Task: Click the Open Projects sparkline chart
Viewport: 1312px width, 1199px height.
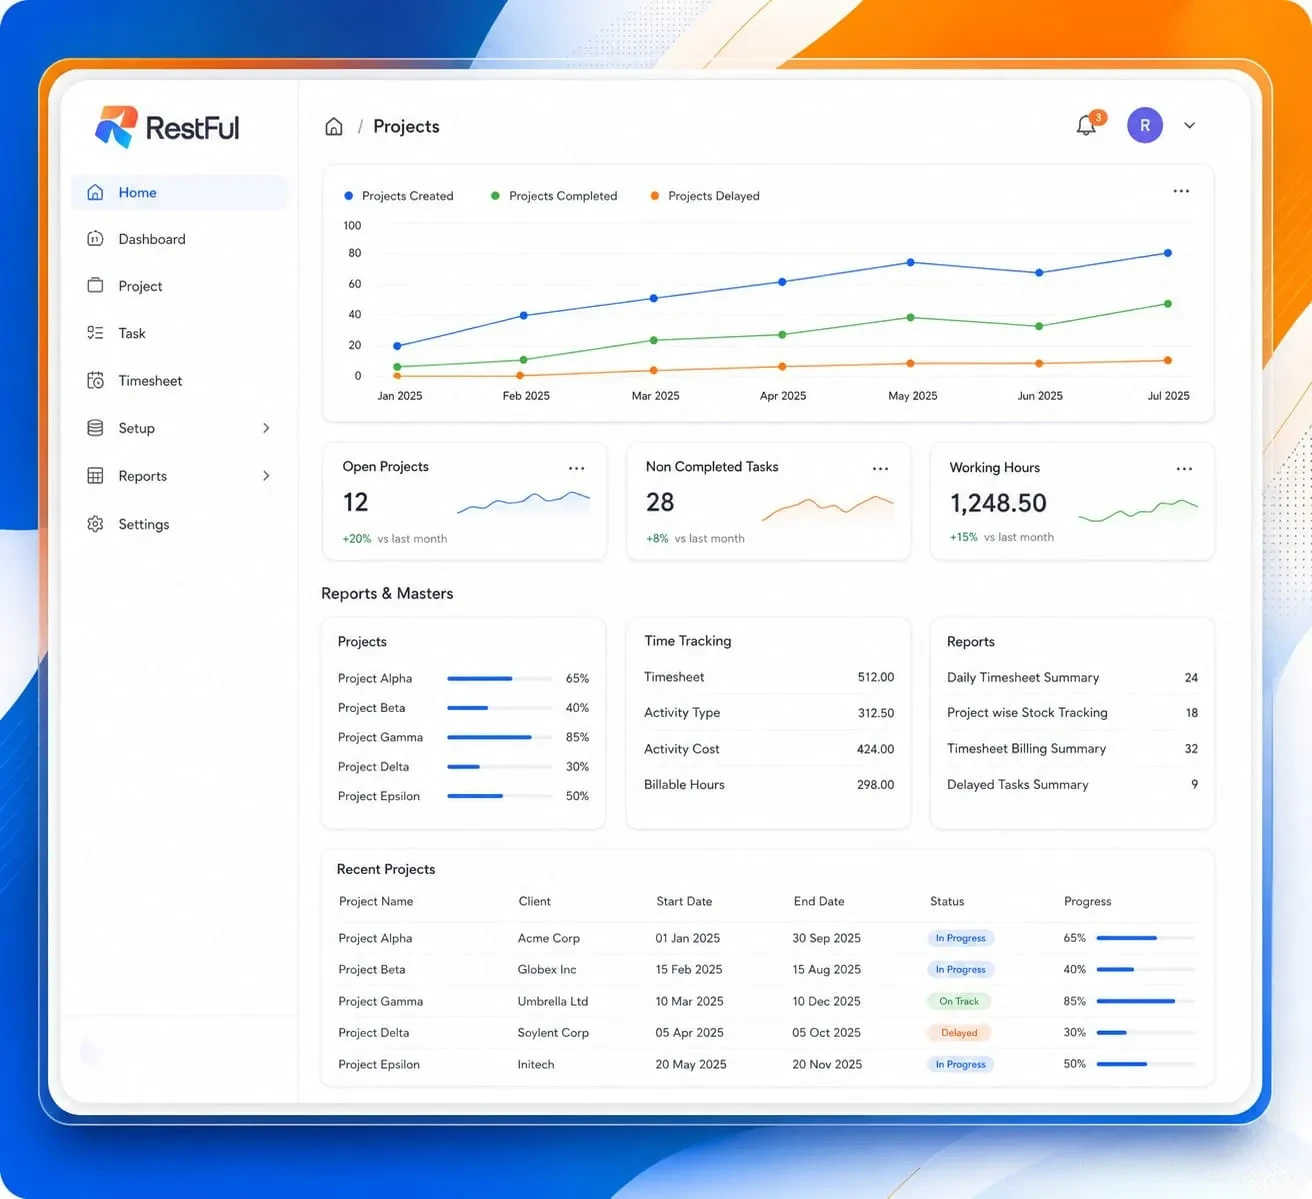Action: point(524,501)
